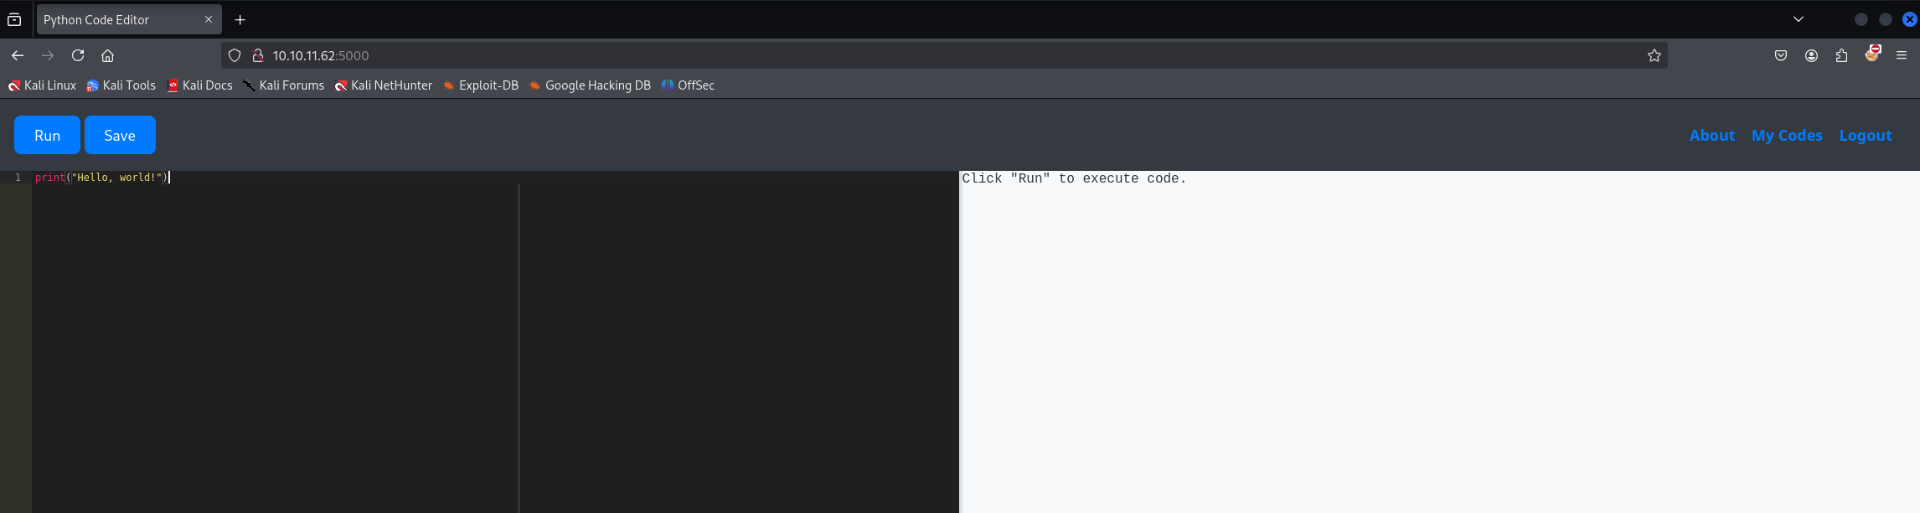
Task: Bookmark this page with star icon
Action: pos(1654,56)
